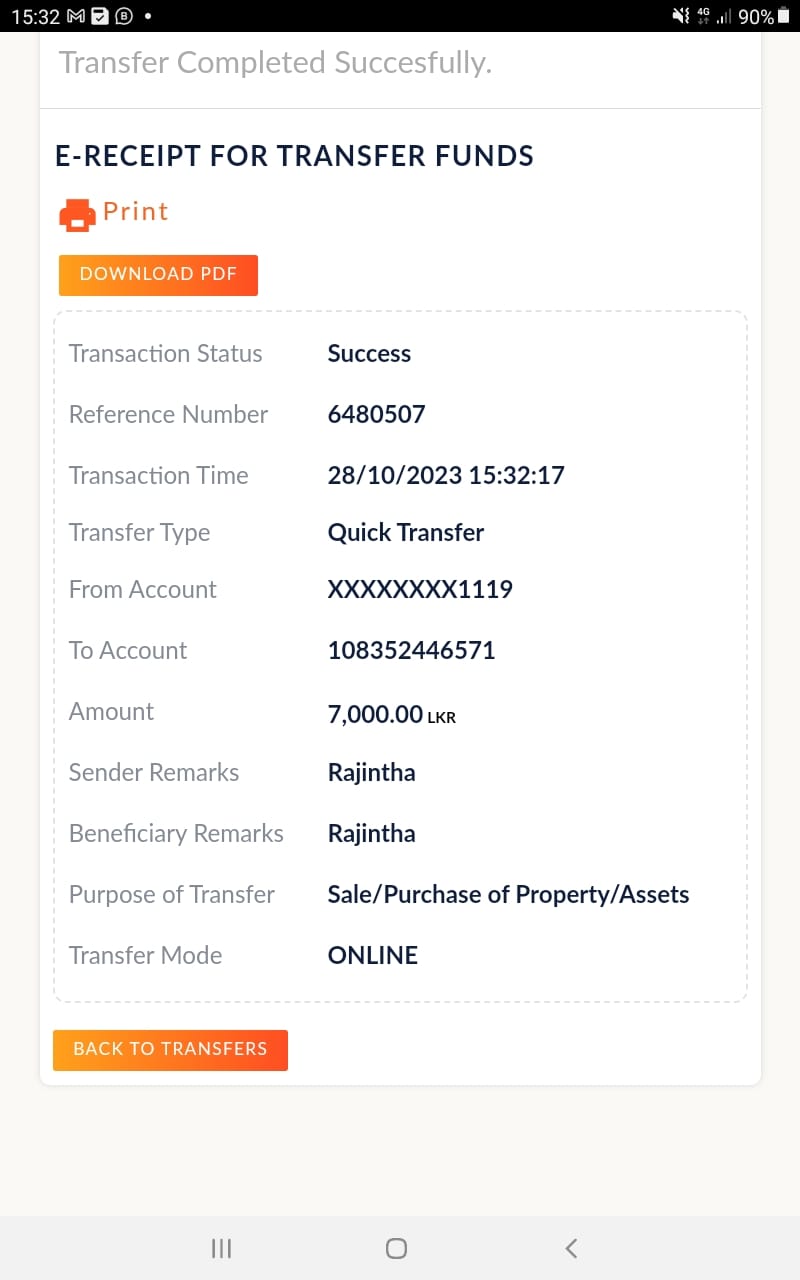The image size is (800, 1280).
Task: Select the transaction time 28/10/2023 15:32:17
Action: tap(446, 475)
